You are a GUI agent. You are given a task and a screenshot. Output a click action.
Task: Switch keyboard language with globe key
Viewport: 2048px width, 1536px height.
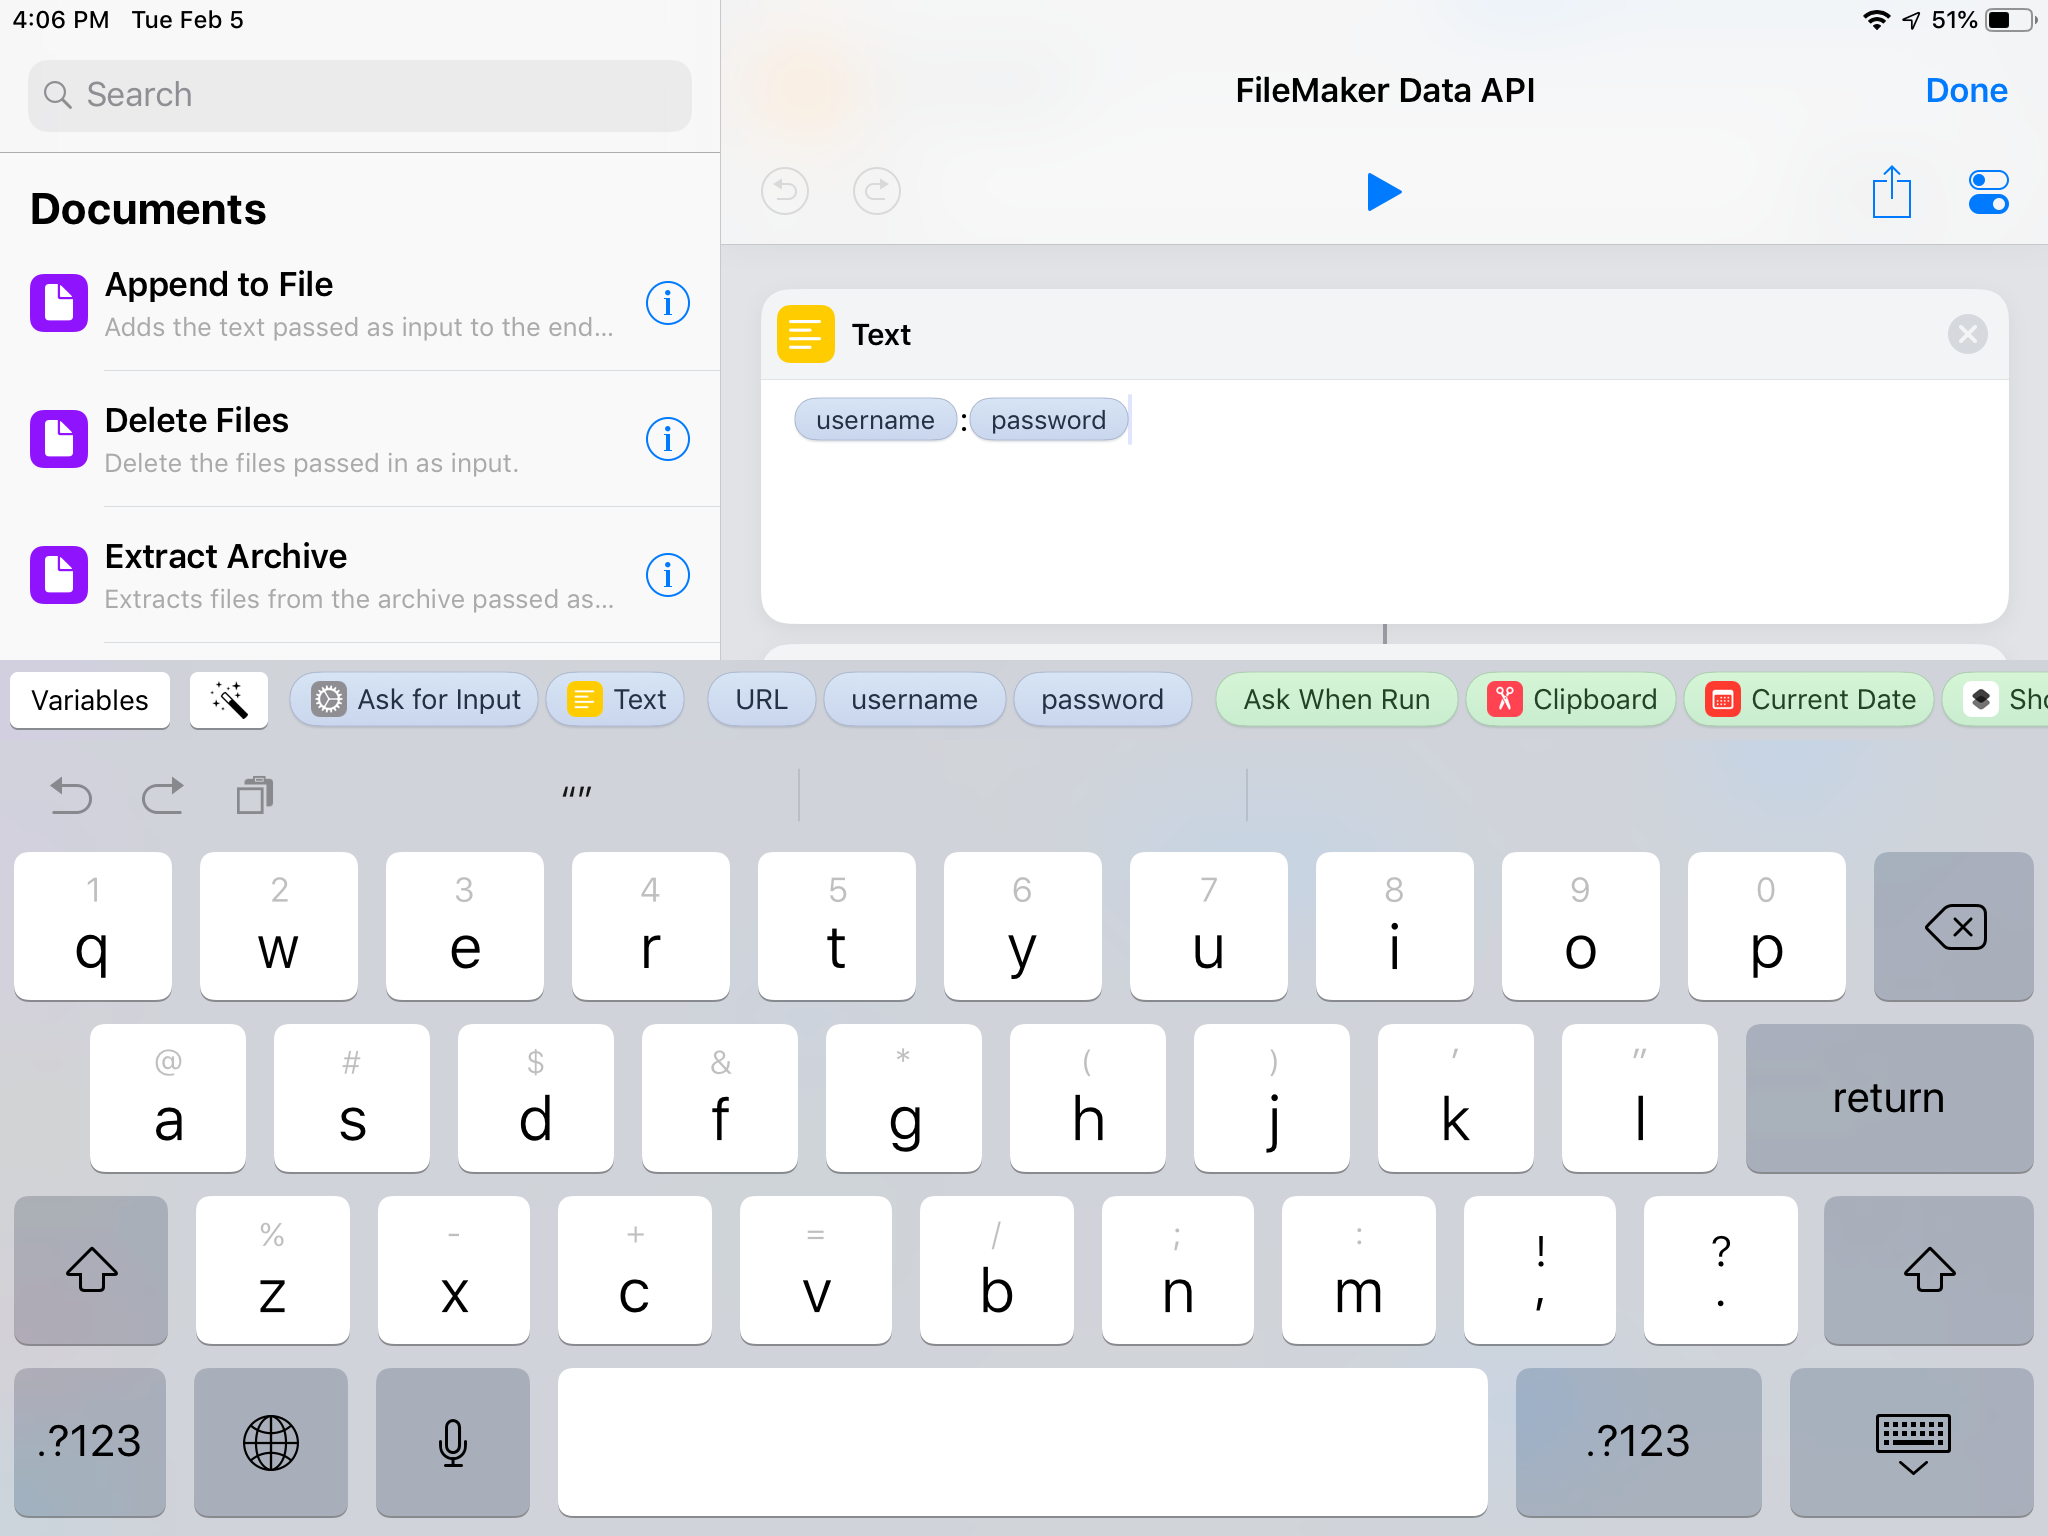[x=271, y=1442]
